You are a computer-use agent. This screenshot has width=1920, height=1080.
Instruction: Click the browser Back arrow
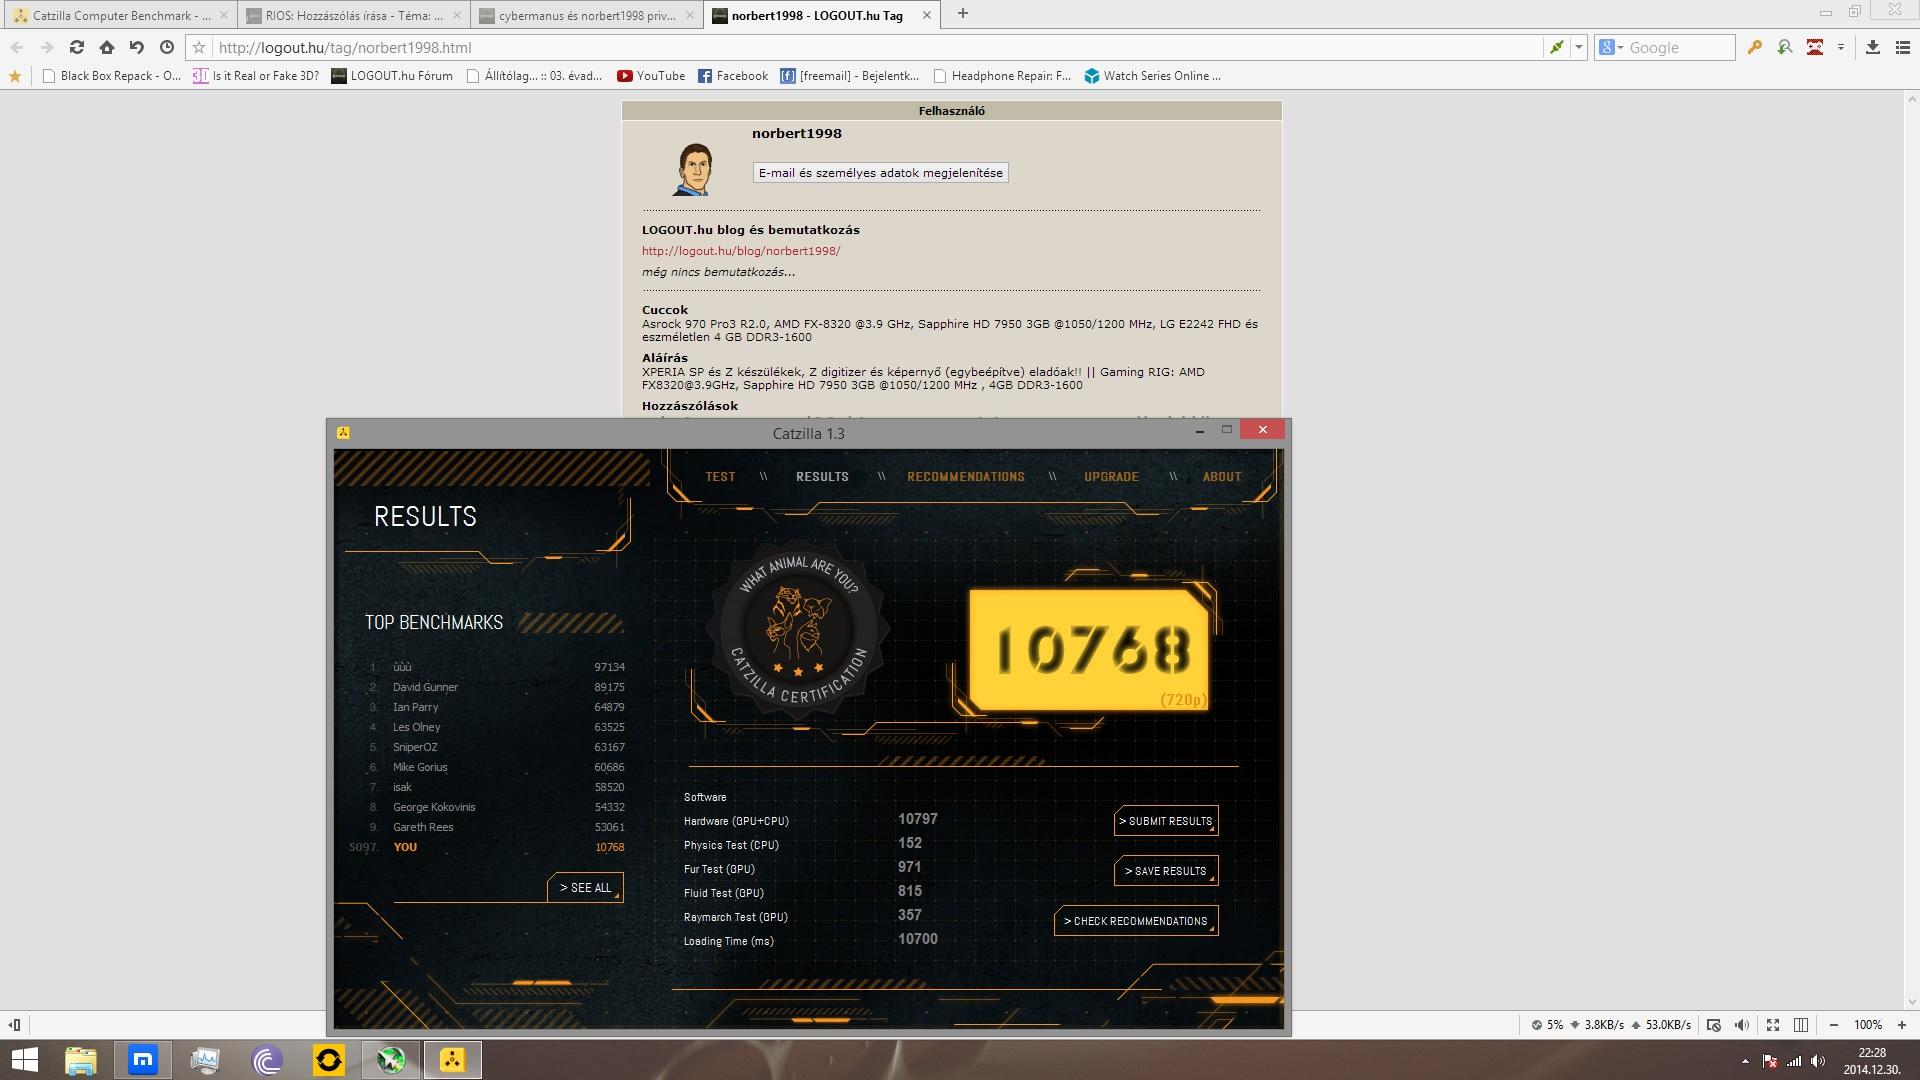[17, 47]
